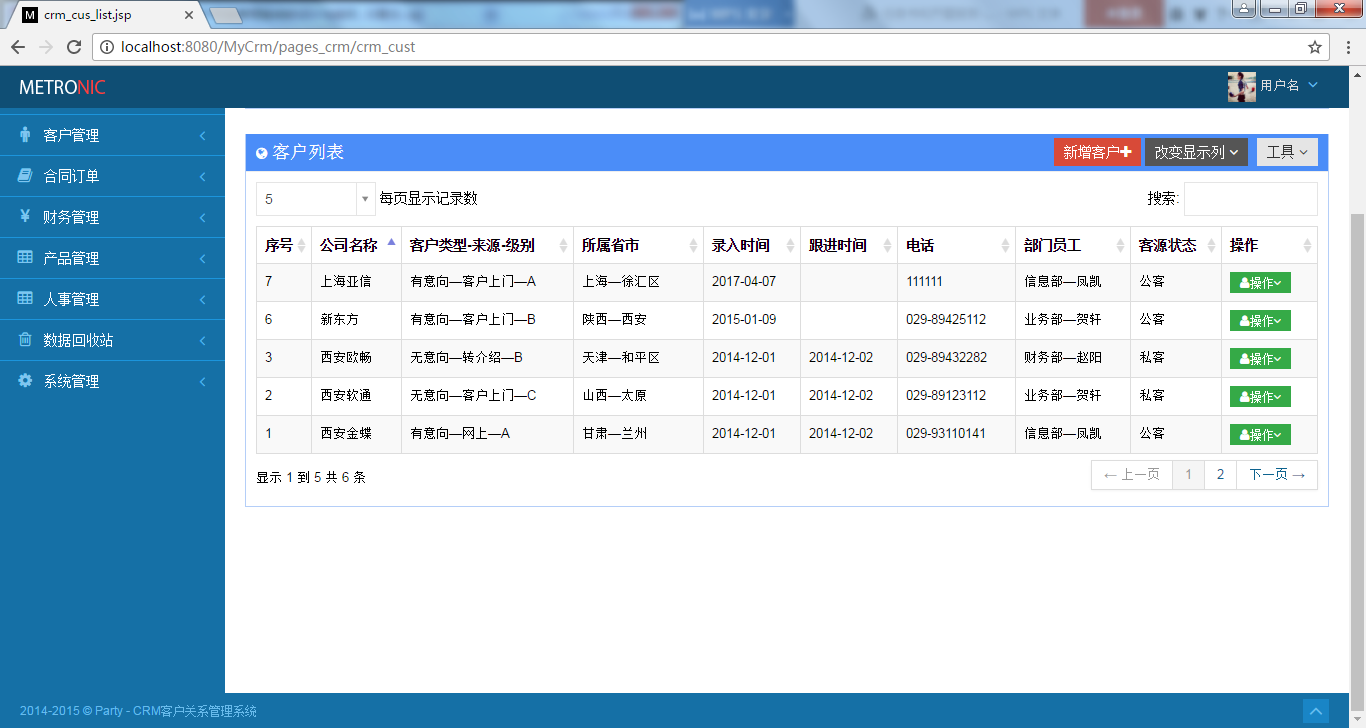1366x728 pixels.
Task: Expand the 操作 dropdown for 上海亚信
Action: pos(1259,281)
